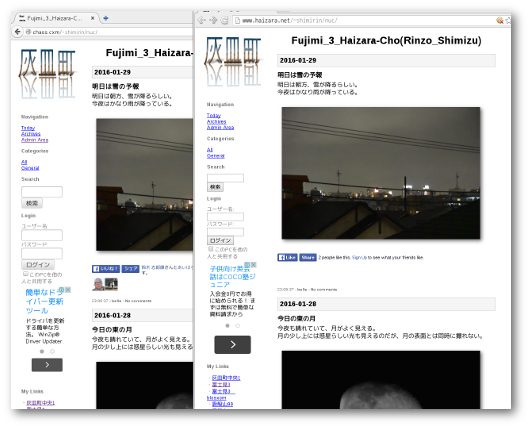
Task: Click the site logo in left window
Action: point(47,74)
